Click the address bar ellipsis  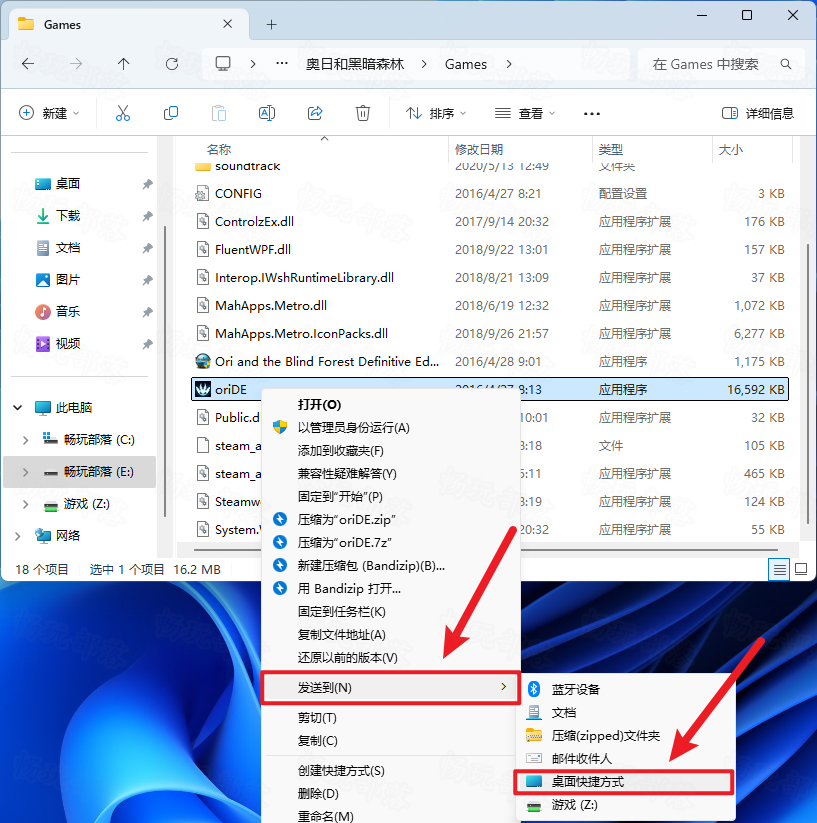click(x=282, y=64)
